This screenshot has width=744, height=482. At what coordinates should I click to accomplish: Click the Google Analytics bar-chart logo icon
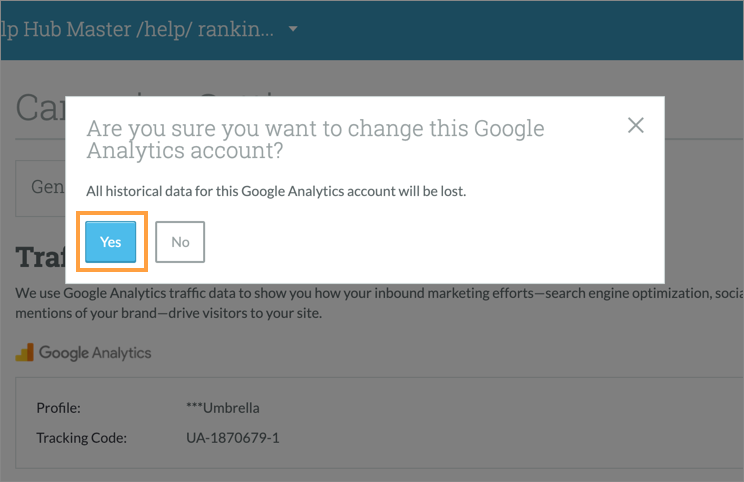25,352
